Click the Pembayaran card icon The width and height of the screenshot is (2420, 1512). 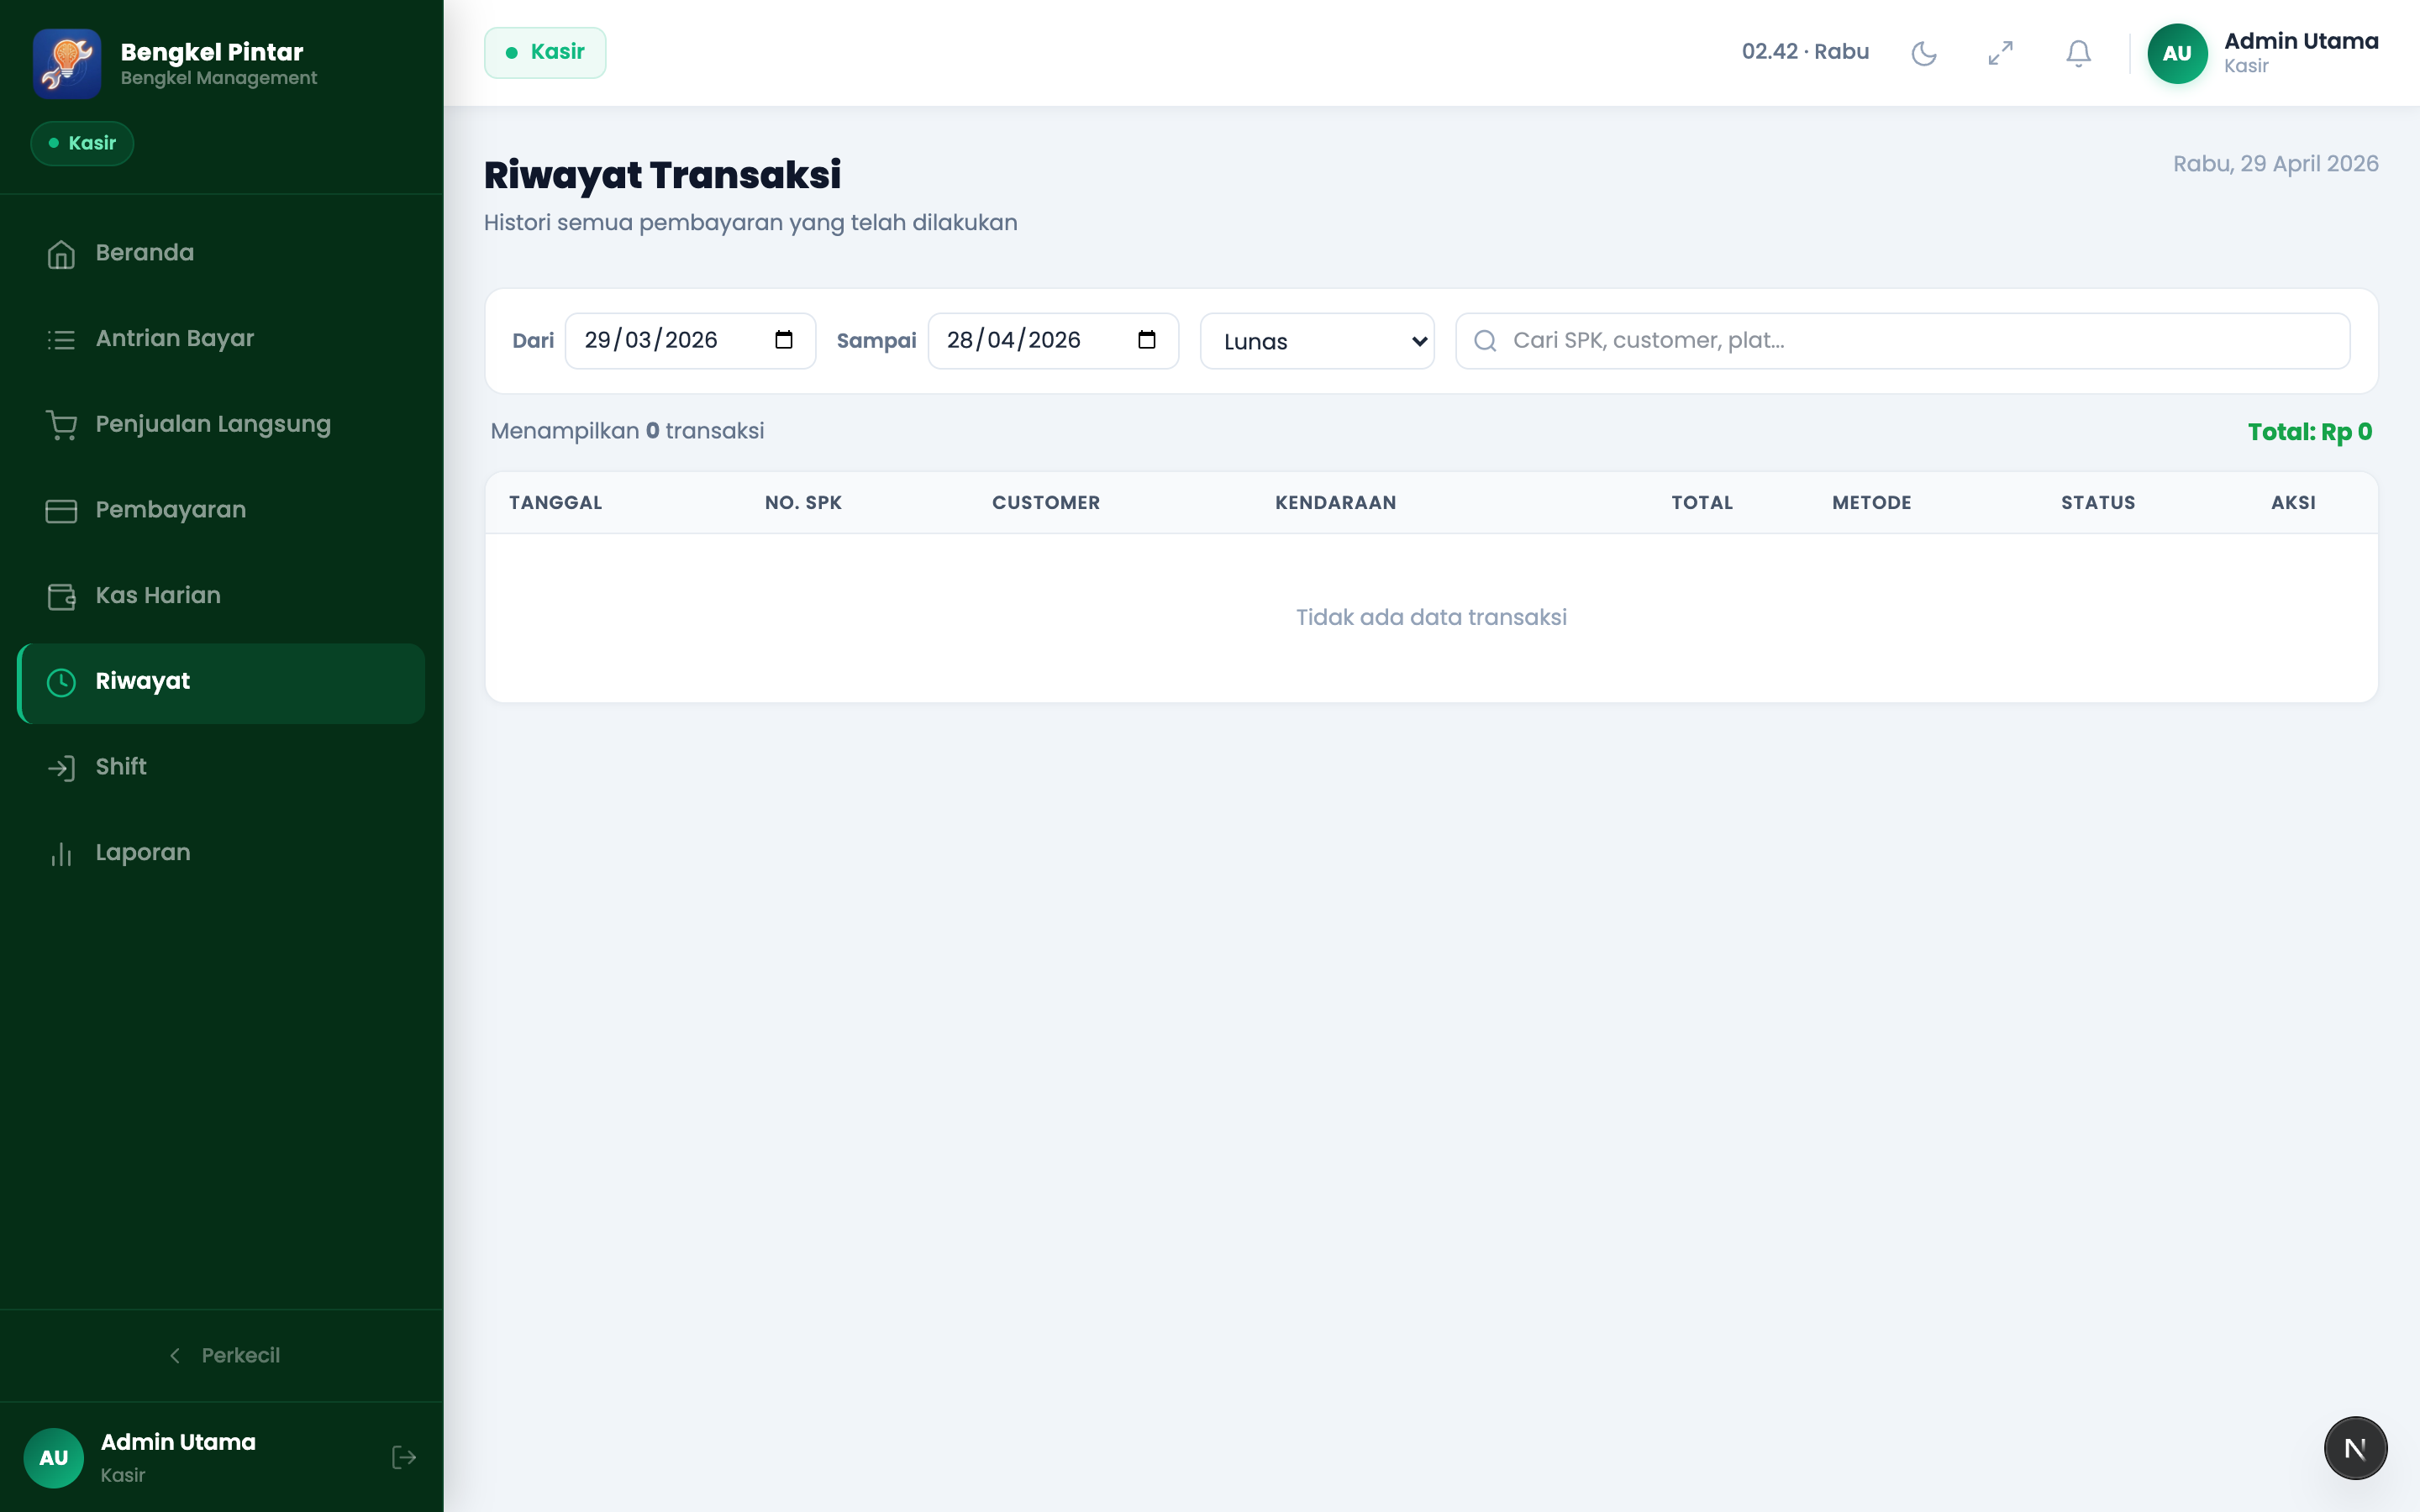click(x=61, y=511)
